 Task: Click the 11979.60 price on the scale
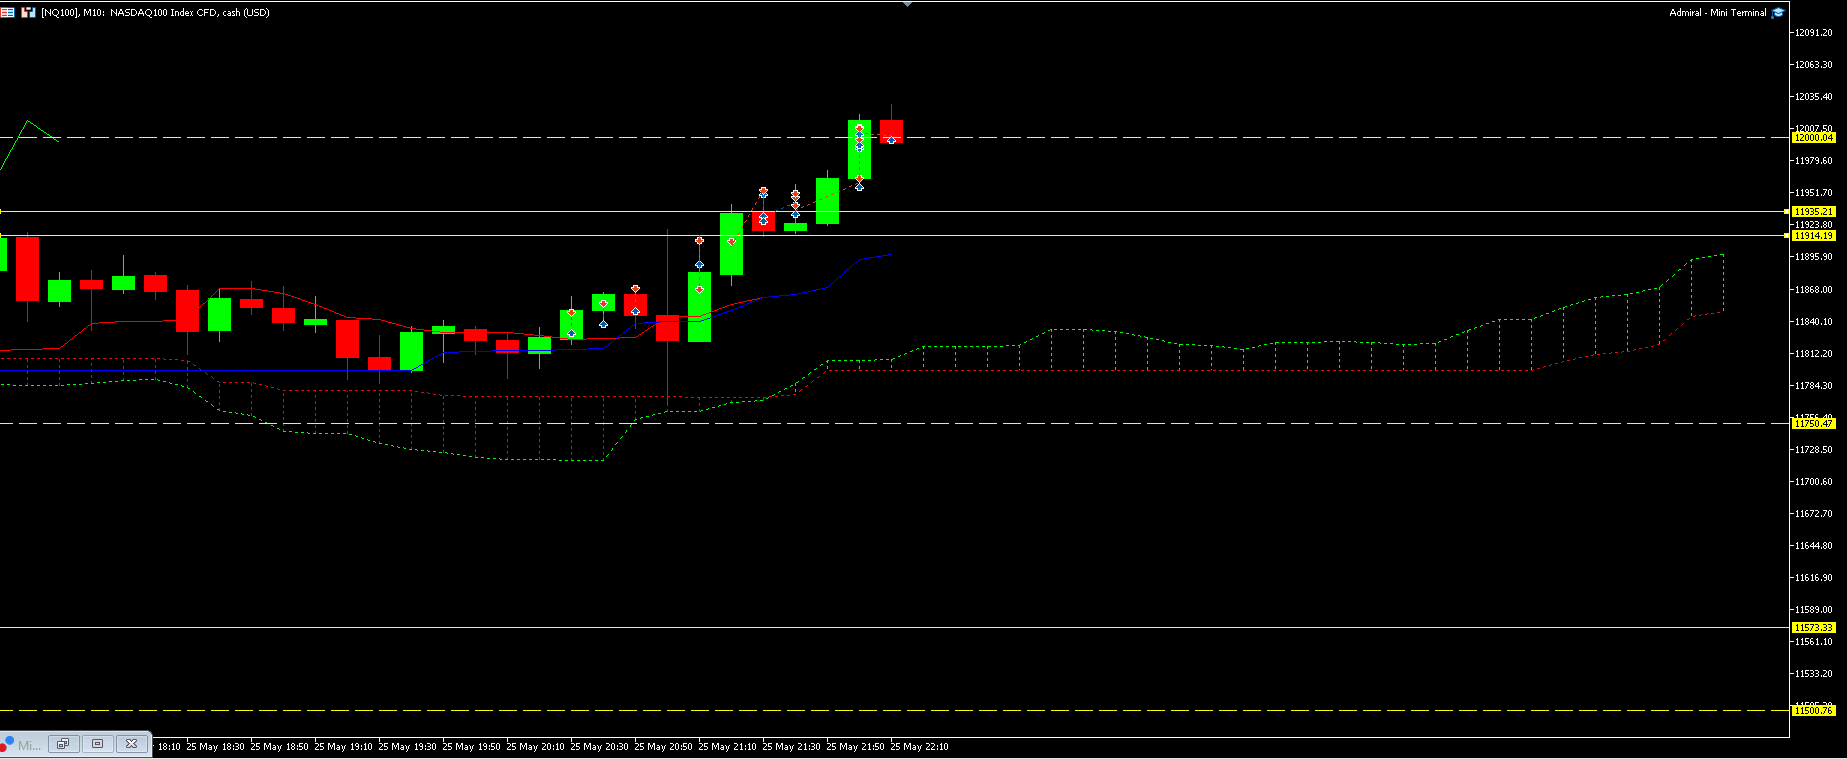1814,161
